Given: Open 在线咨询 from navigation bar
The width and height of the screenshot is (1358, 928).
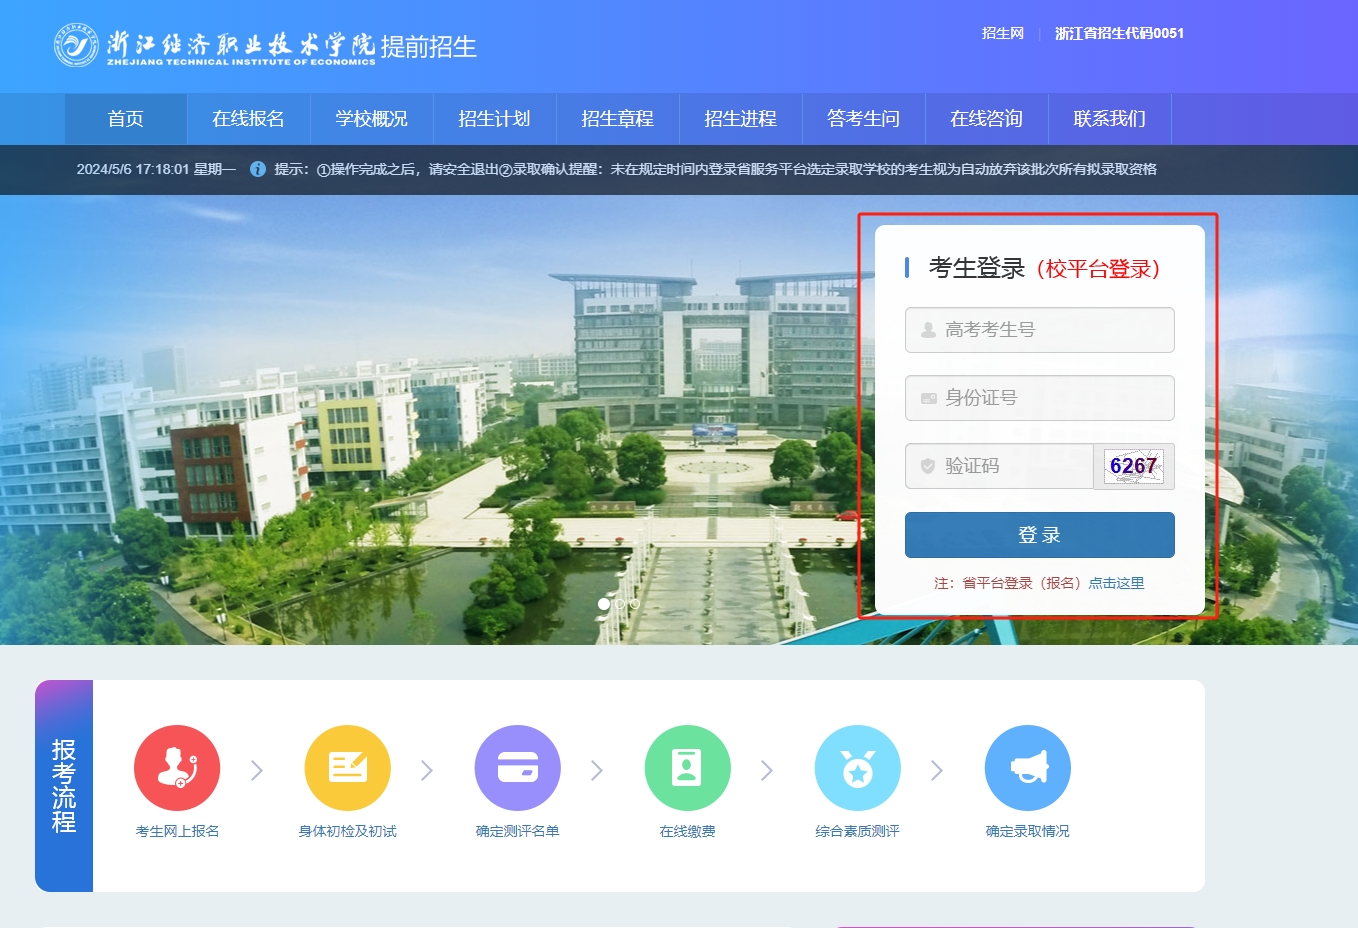Looking at the screenshot, I should (x=986, y=119).
